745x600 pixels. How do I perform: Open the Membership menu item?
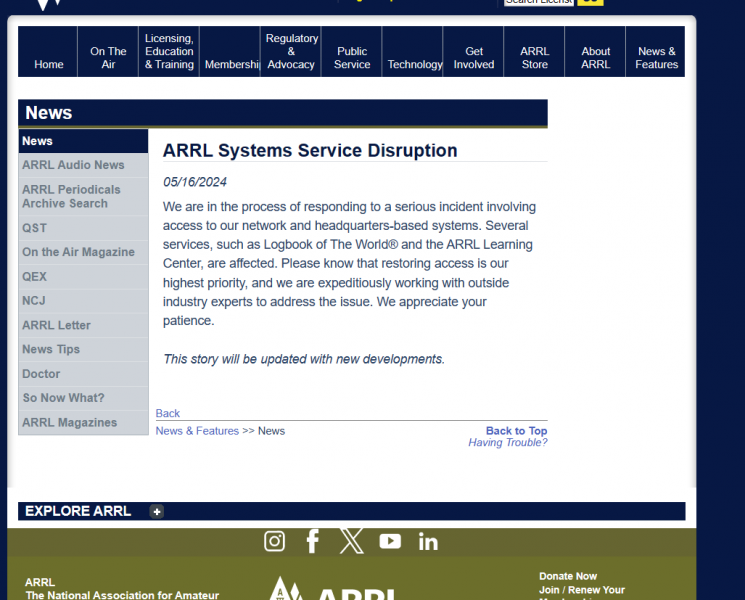point(230,51)
